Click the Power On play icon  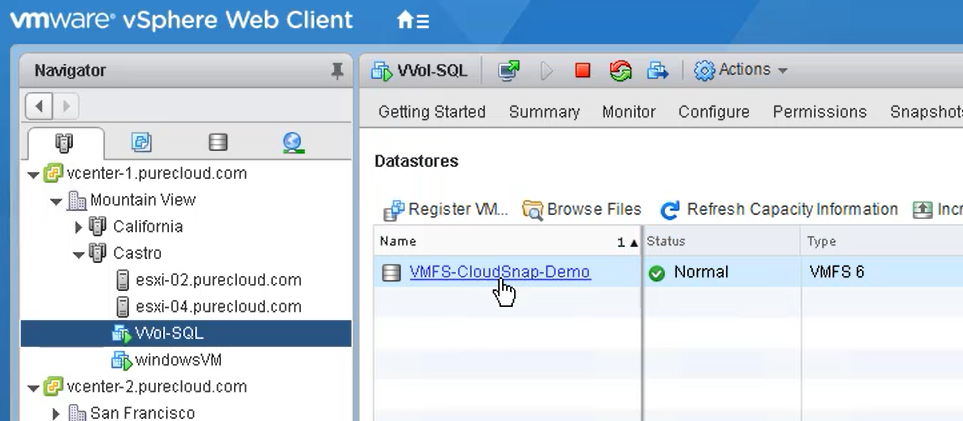547,71
